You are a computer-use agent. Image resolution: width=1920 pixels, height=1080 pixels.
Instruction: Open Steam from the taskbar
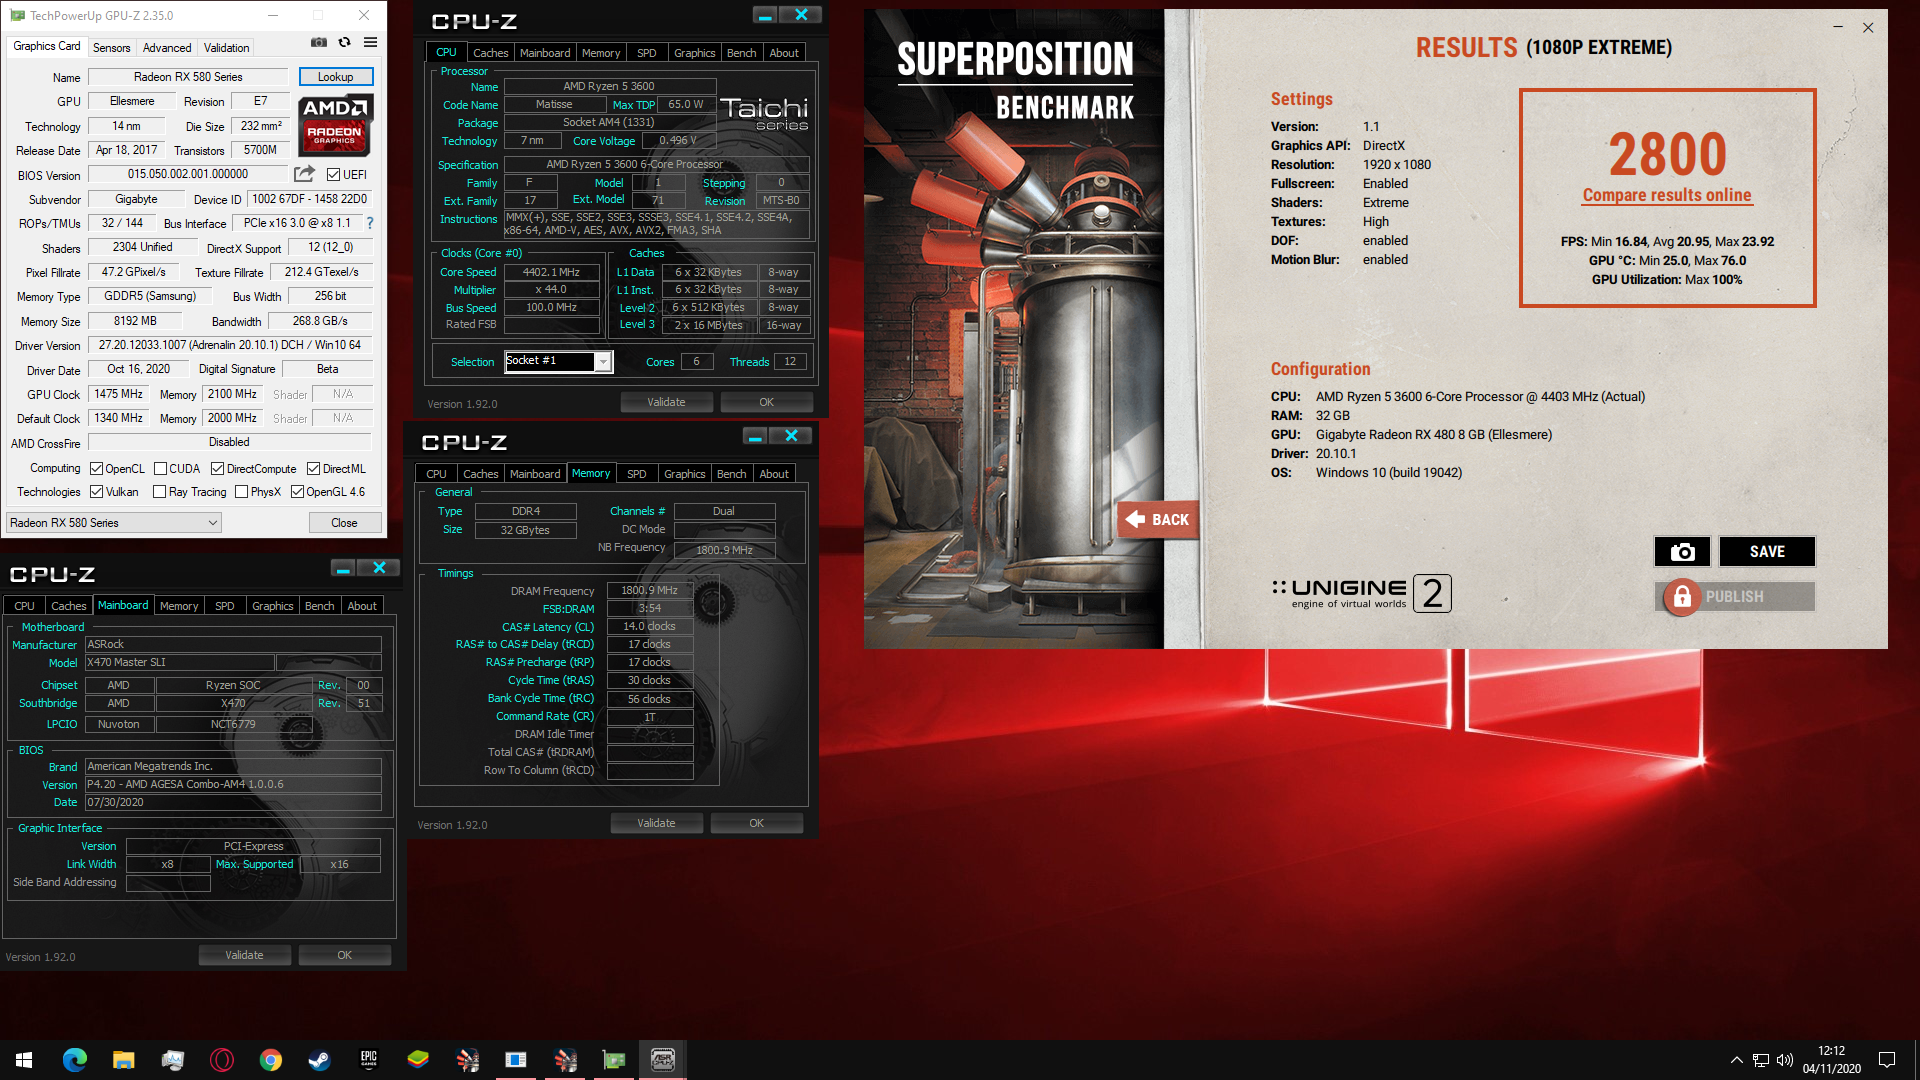coord(319,1060)
